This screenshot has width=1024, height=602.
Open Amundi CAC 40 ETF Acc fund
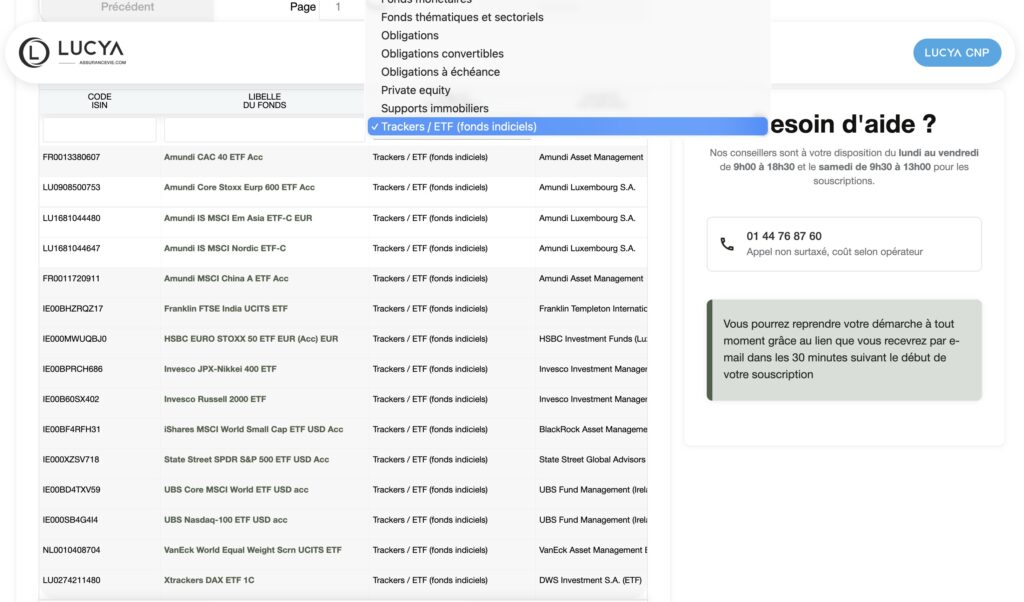213,157
